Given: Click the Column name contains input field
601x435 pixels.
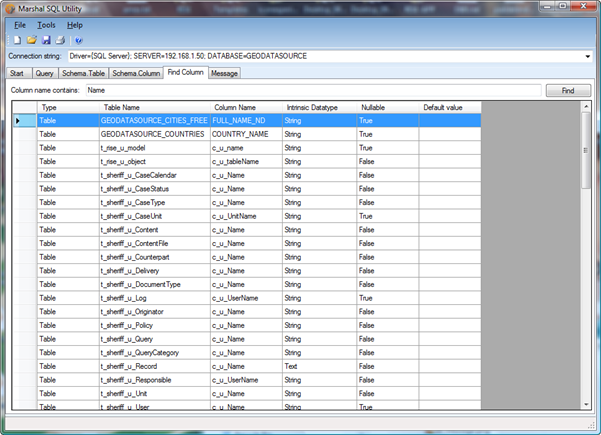Looking at the screenshot, I should (x=310, y=90).
